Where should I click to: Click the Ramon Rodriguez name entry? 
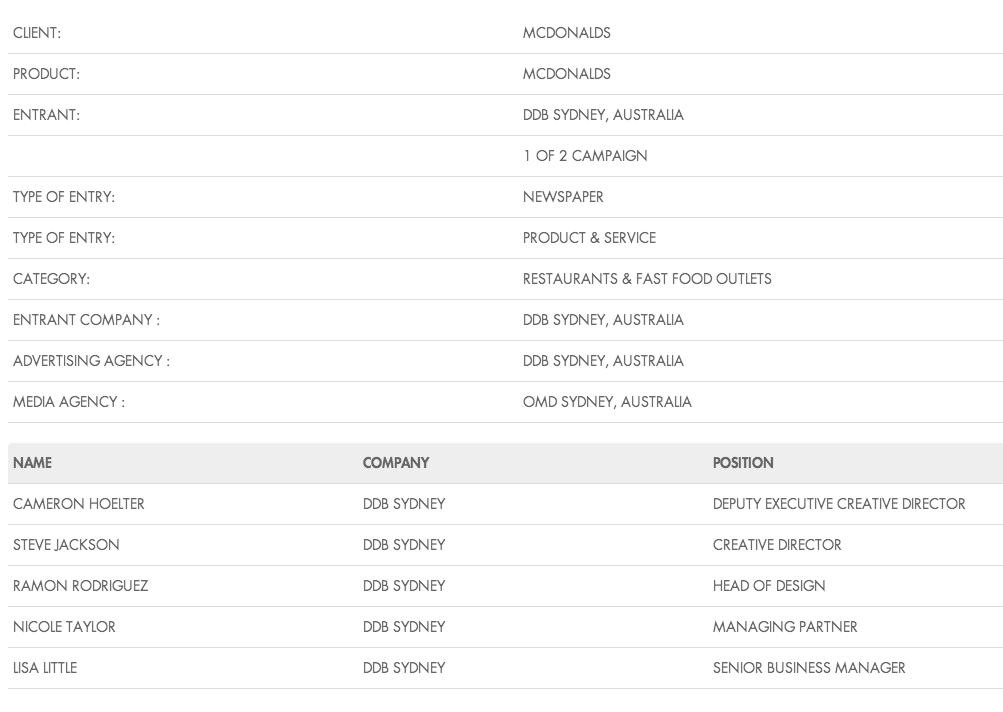tap(80, 586)
